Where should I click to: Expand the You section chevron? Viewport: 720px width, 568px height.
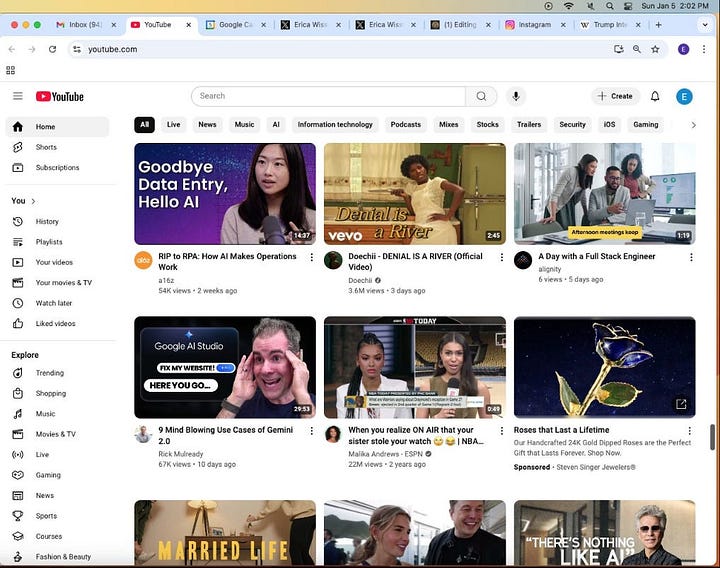click(34, 201)
